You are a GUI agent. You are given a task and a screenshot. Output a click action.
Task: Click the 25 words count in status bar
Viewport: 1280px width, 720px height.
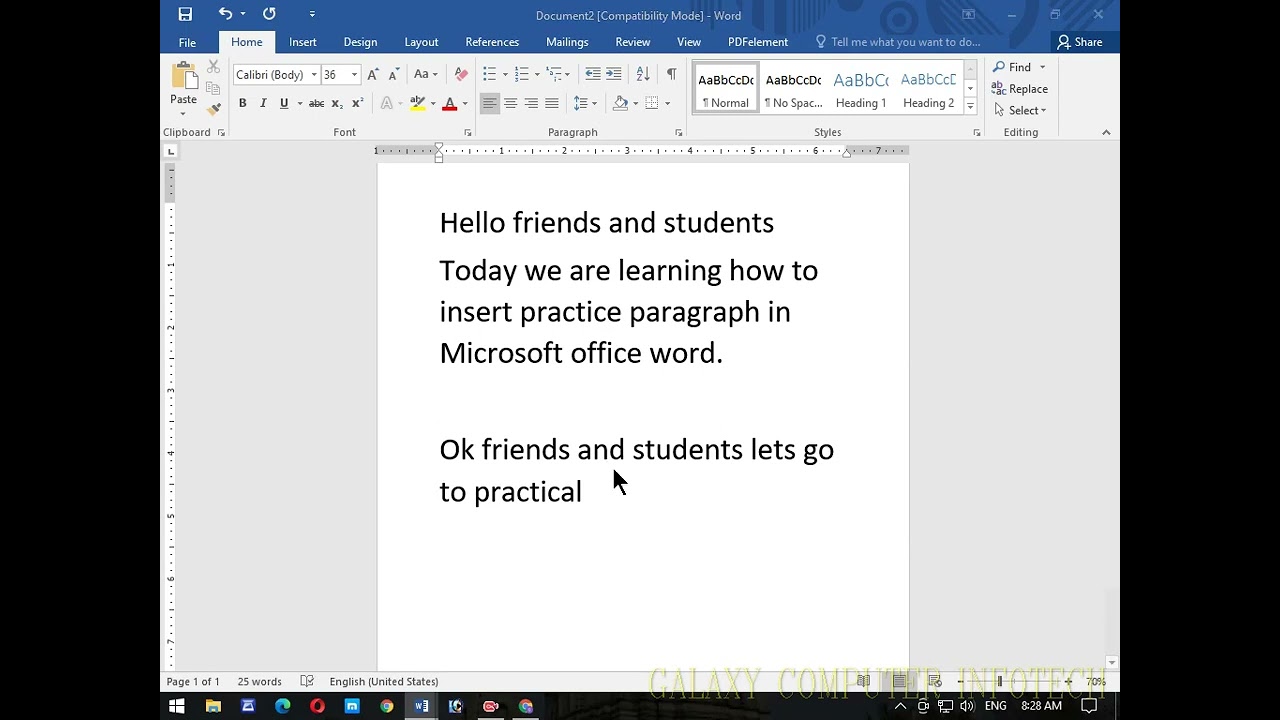point(259,682)
